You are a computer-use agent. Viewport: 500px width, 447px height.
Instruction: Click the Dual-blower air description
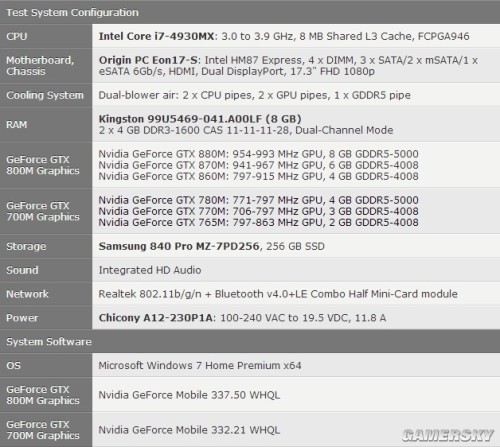point(254,95)
